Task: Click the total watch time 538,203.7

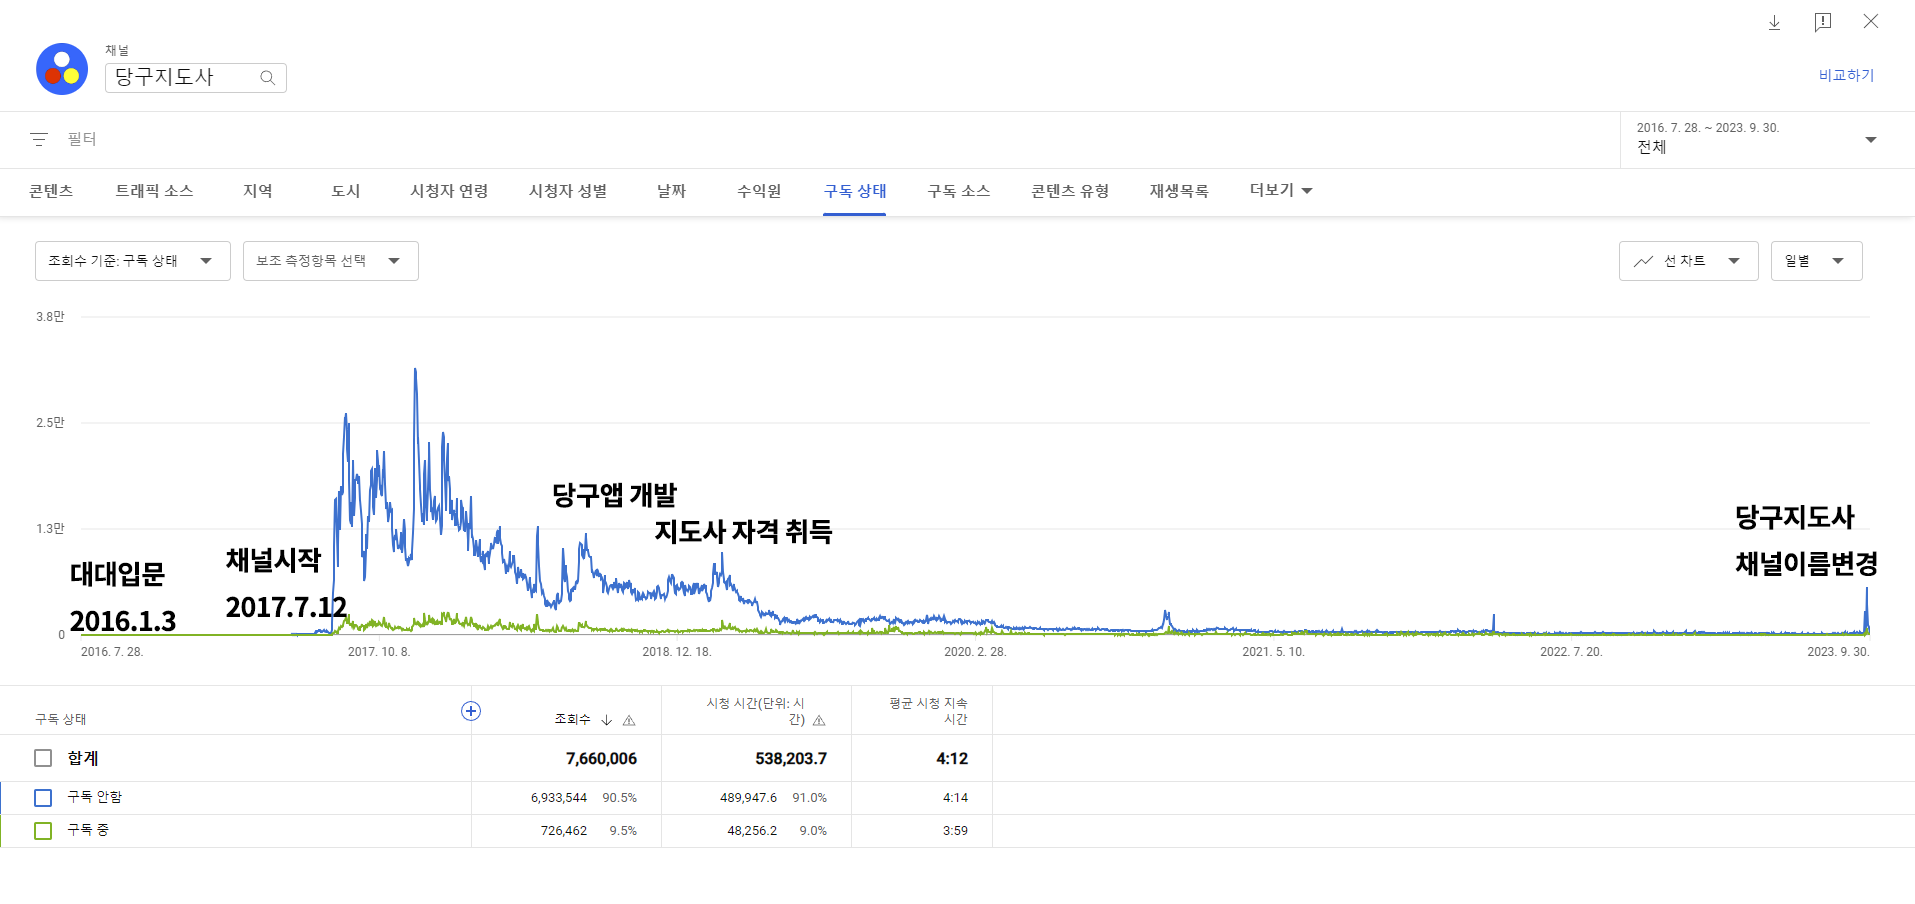Action: pos(791,758)
